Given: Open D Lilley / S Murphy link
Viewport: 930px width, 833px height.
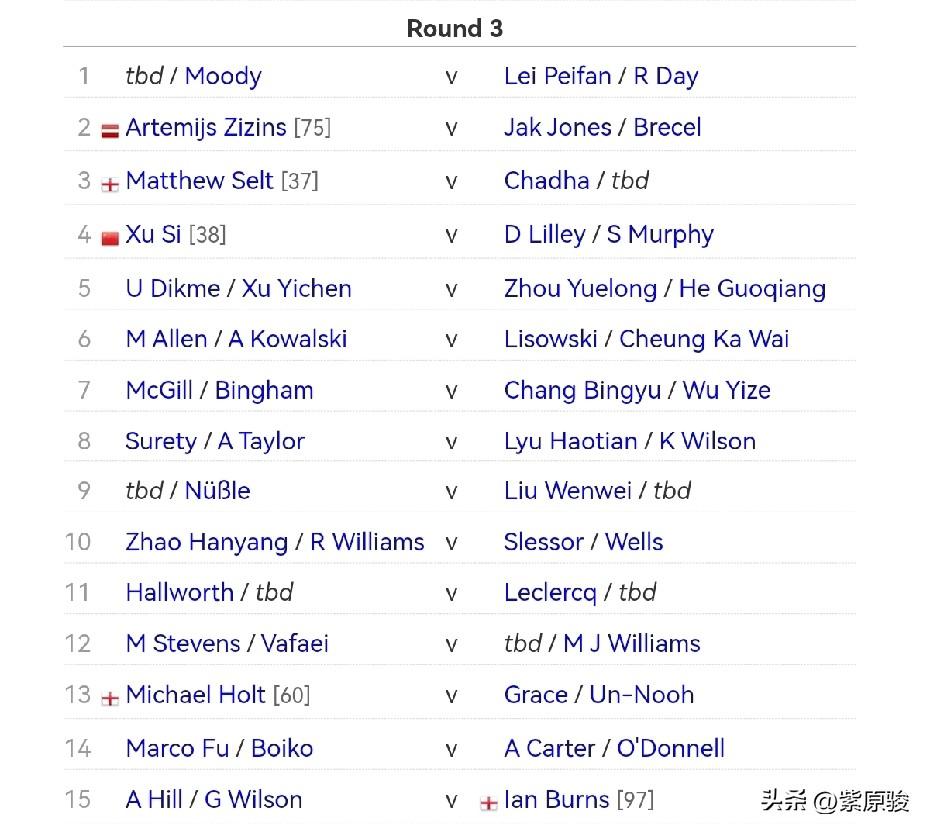Looking at the screenshot, I should click(x=609, y=235).
